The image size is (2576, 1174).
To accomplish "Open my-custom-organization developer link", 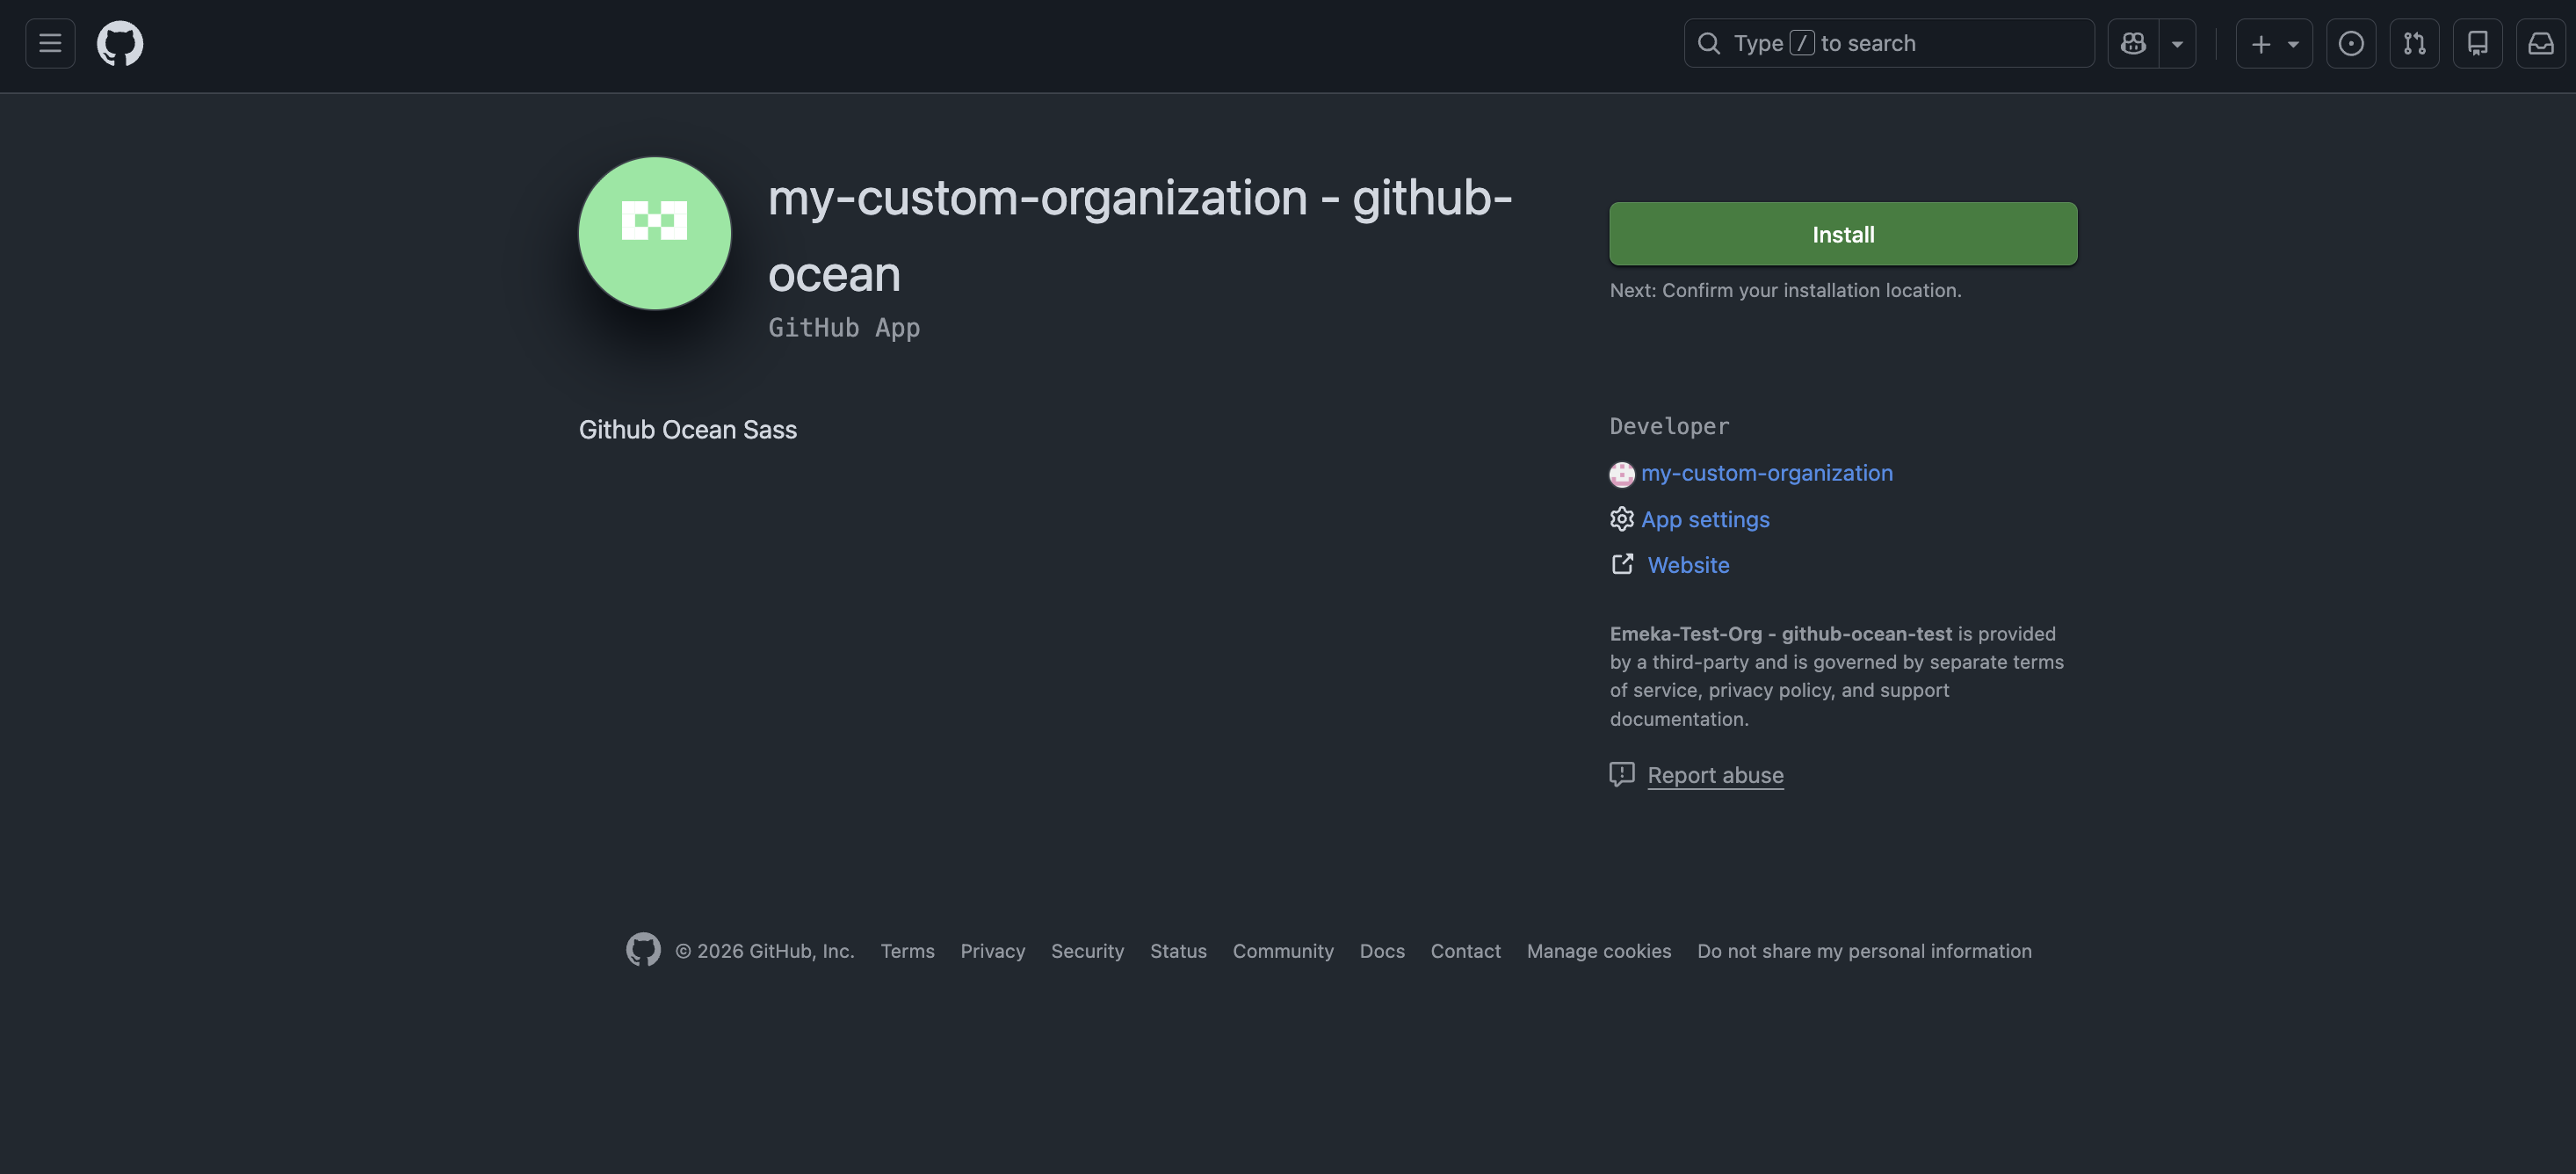I will pos(1766,473).
